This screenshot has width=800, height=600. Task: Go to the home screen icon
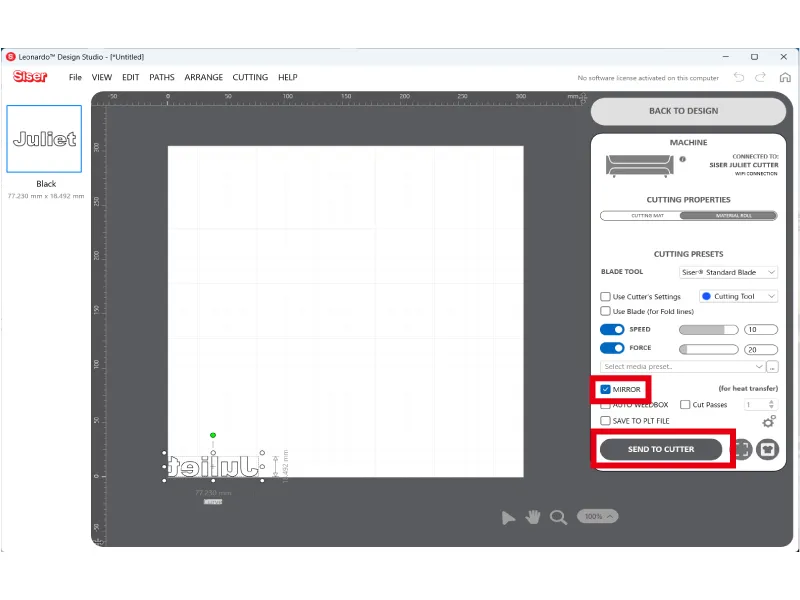(x=784, y=77)
